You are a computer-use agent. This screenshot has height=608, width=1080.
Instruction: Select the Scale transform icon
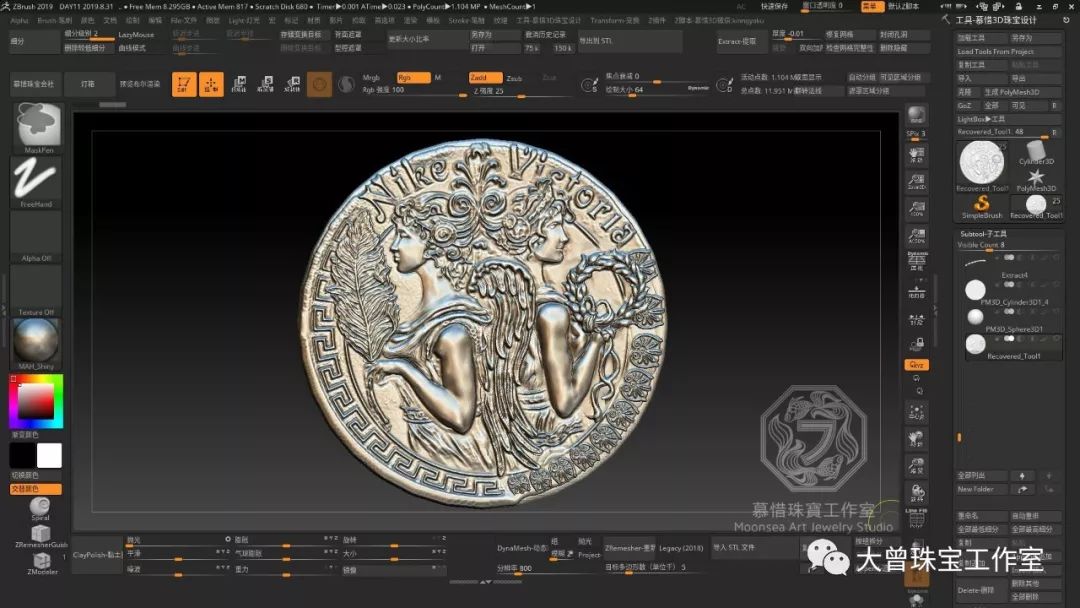tap(265, 84)
